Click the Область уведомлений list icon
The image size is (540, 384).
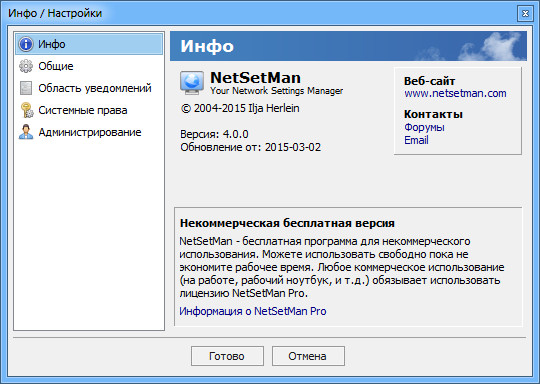point(26,88)
